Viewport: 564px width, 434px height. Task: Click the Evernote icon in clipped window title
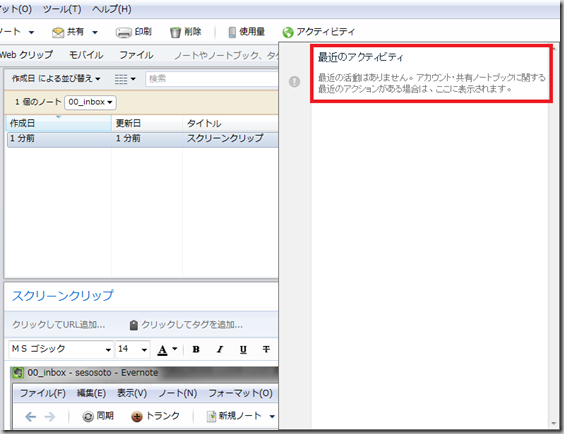tap(18, 373)
